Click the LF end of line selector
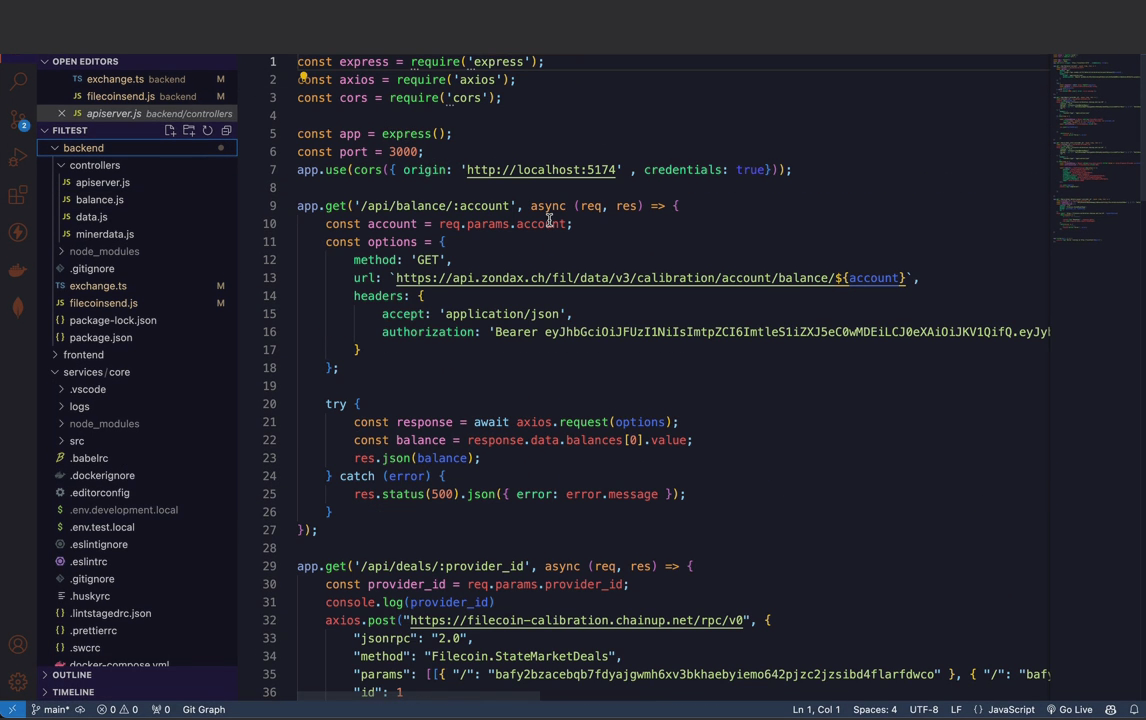This screenshot has height=720, width=1146. tap(956, 710)
